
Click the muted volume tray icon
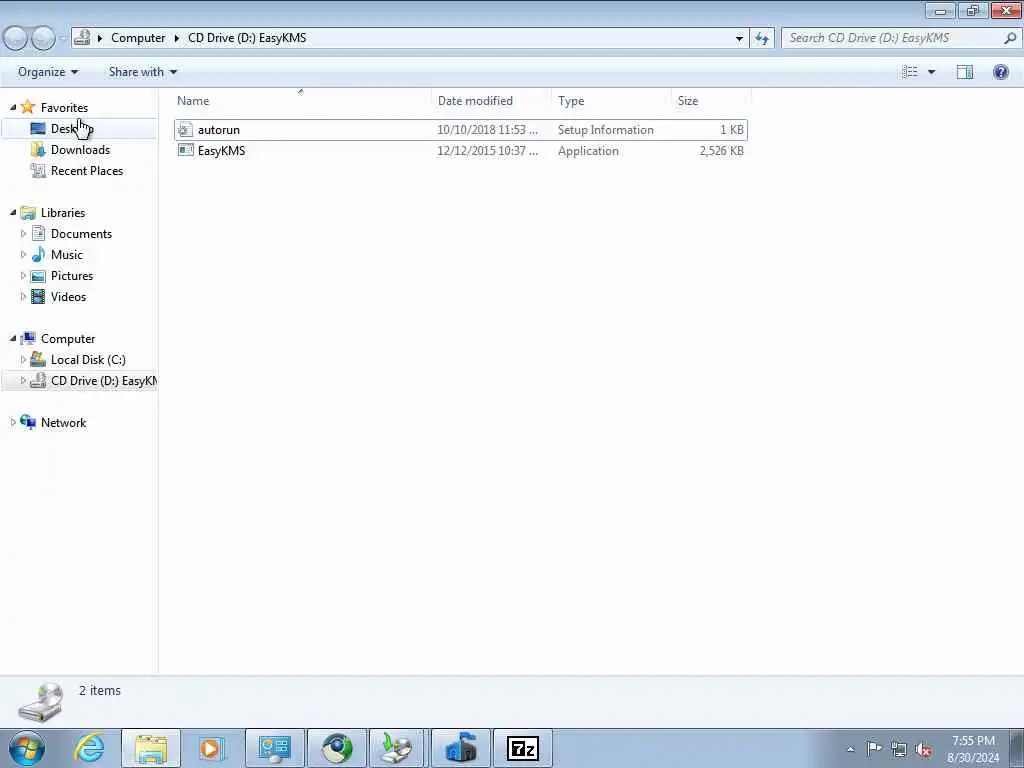[x=923, y=749]
